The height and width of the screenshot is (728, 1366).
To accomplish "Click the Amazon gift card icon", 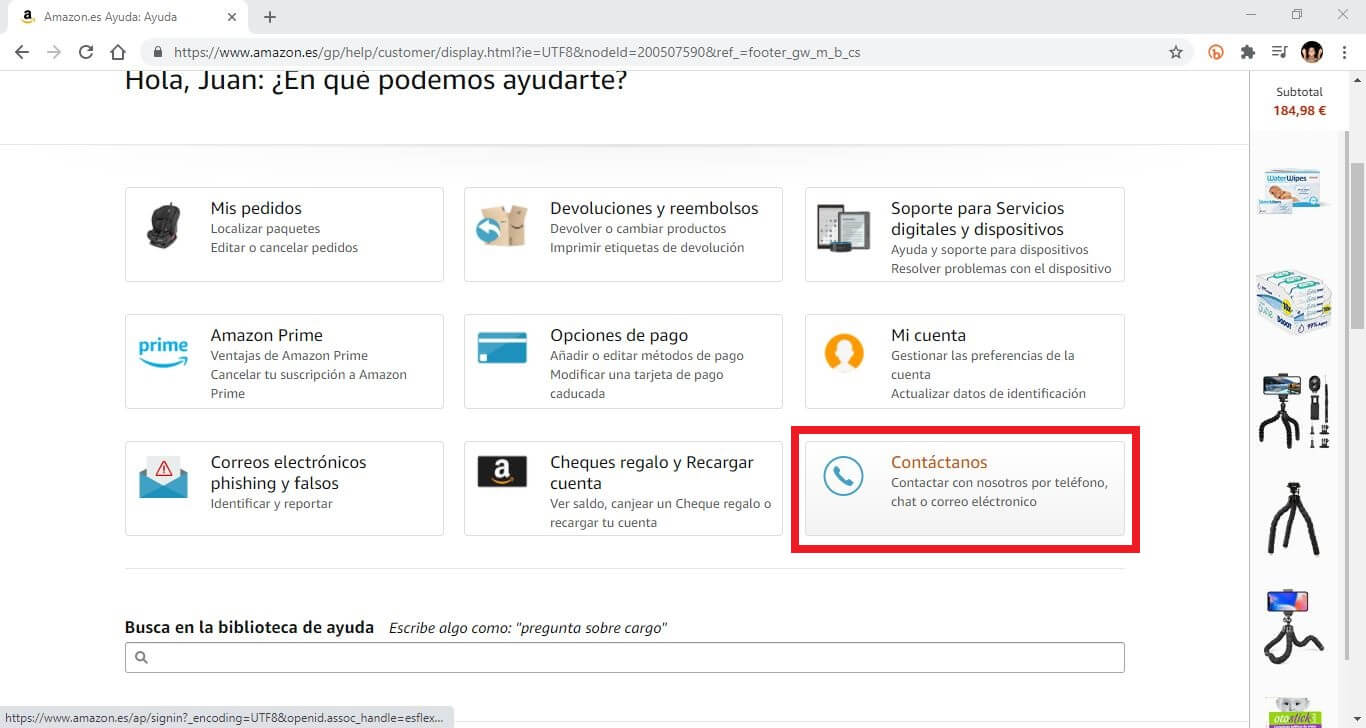I will coord(502,471).
